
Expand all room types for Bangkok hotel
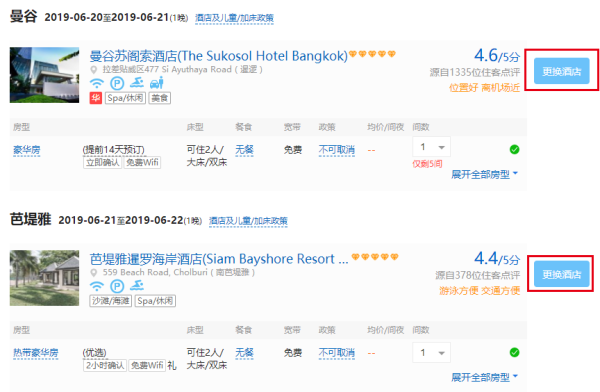coord(484,175)
